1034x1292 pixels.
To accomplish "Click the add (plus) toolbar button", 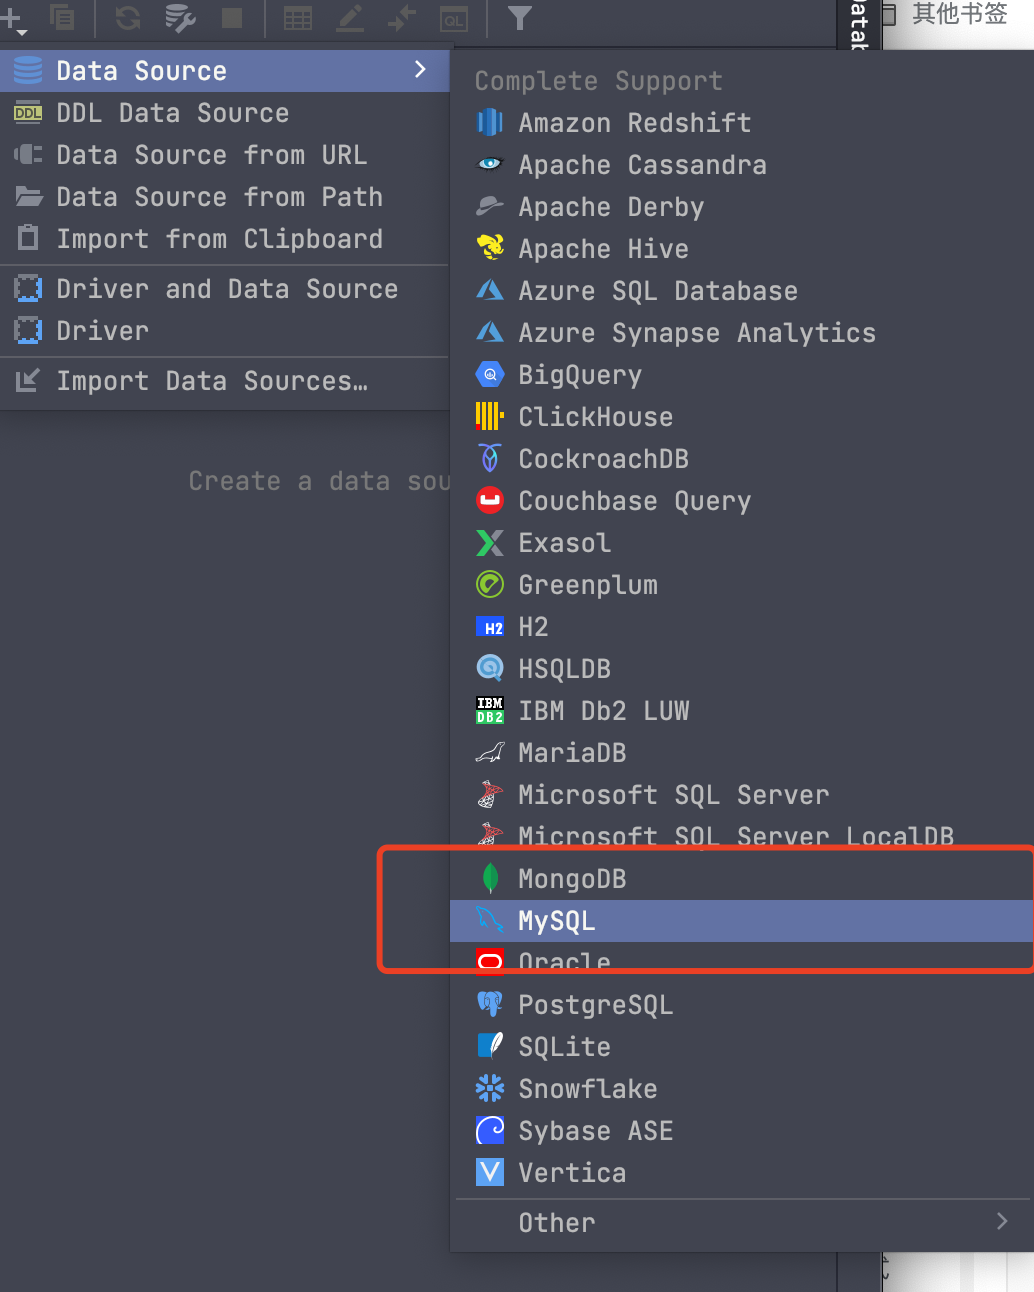I will tap(13, 19).
